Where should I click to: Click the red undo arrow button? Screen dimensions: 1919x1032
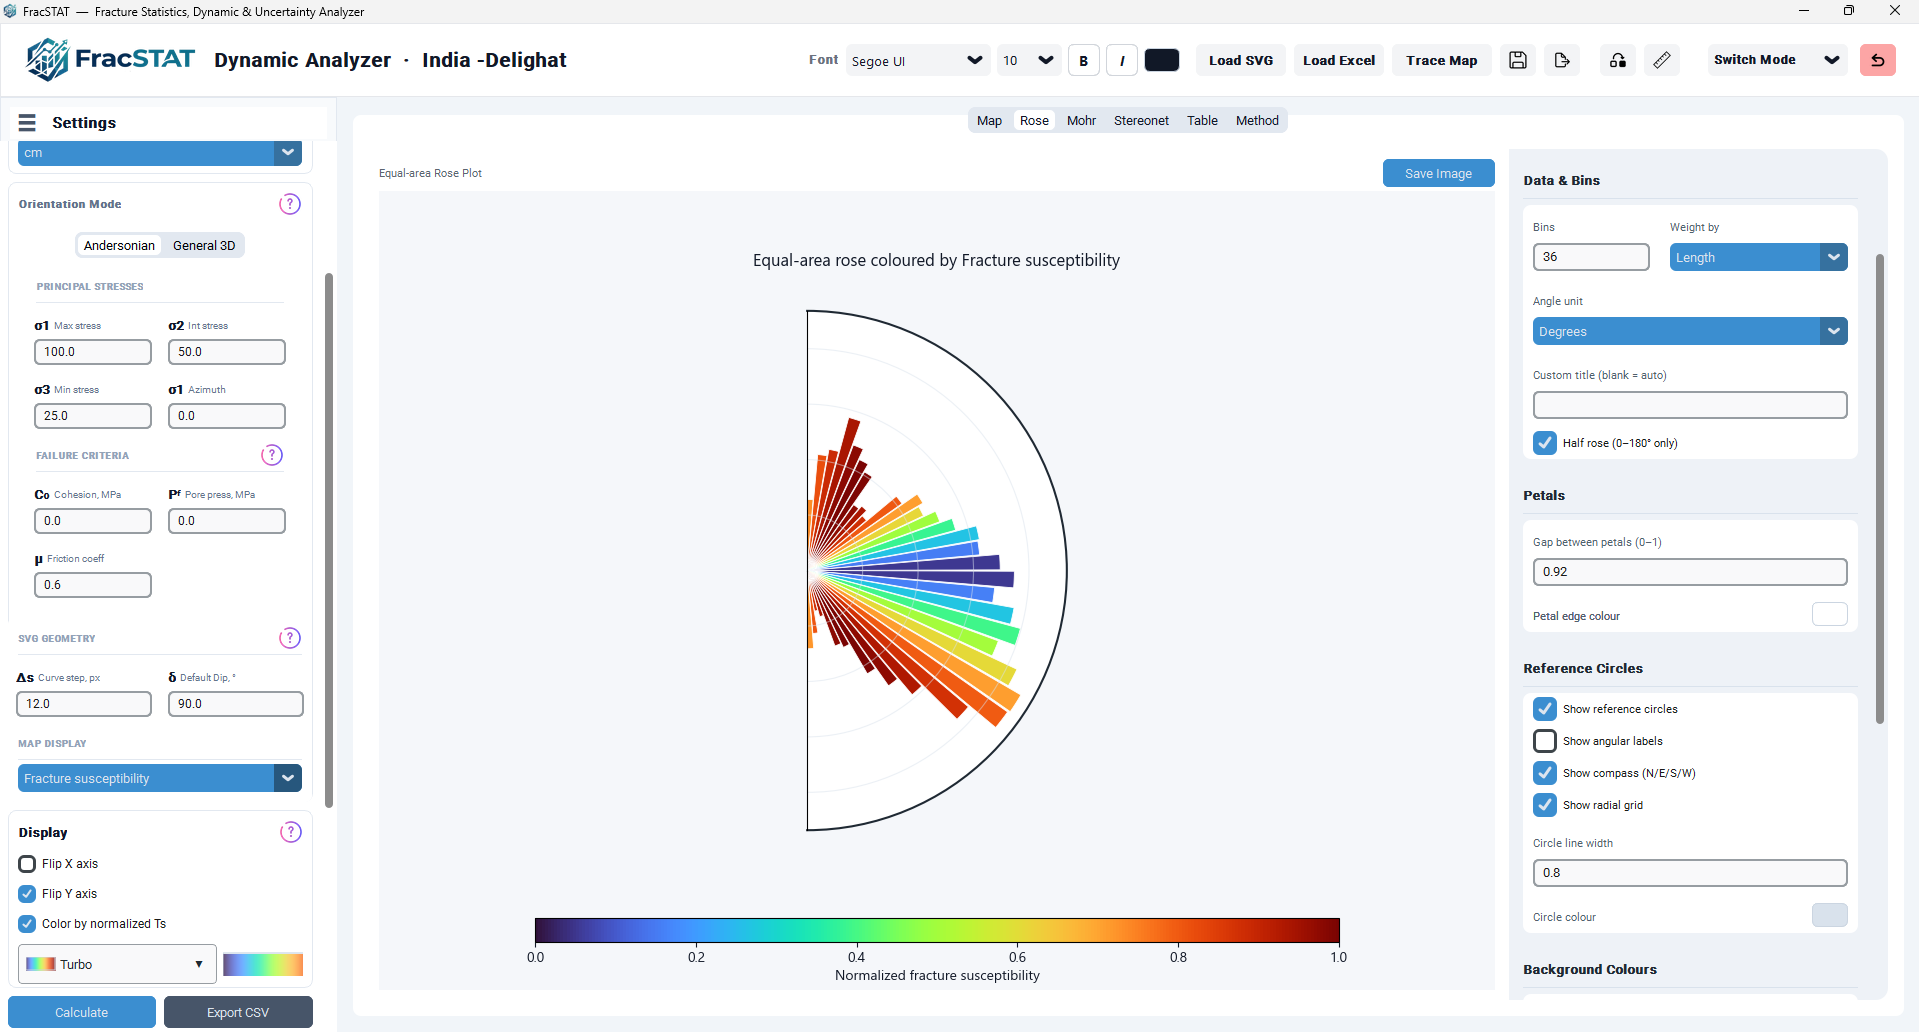[1877, 60]
